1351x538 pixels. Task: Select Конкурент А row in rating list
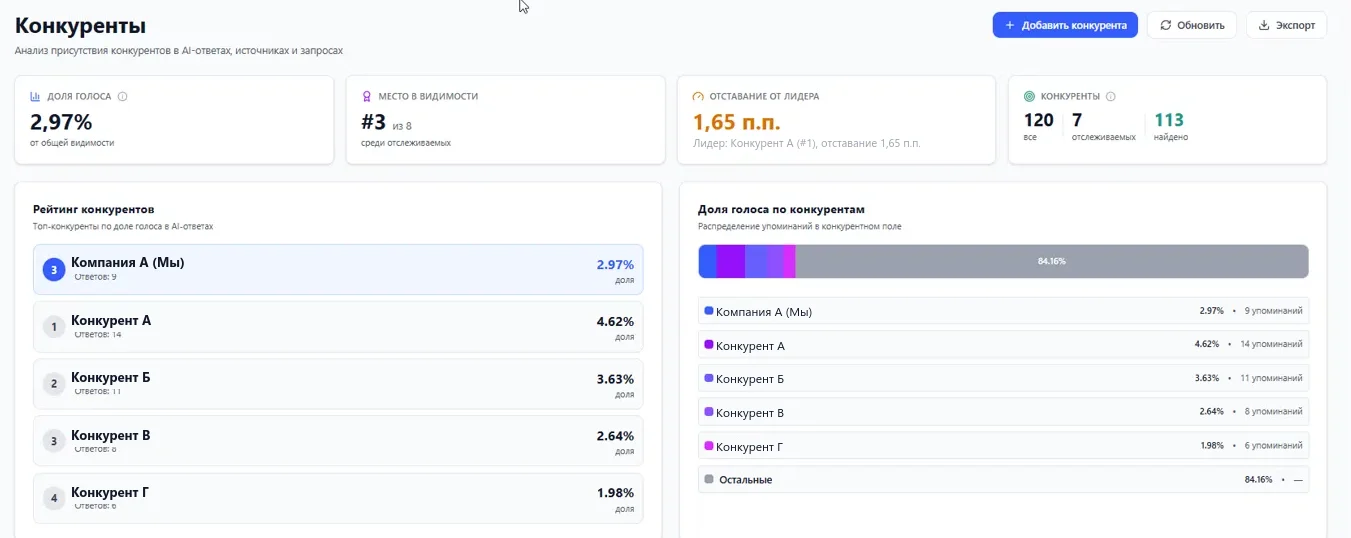(338, 327)
